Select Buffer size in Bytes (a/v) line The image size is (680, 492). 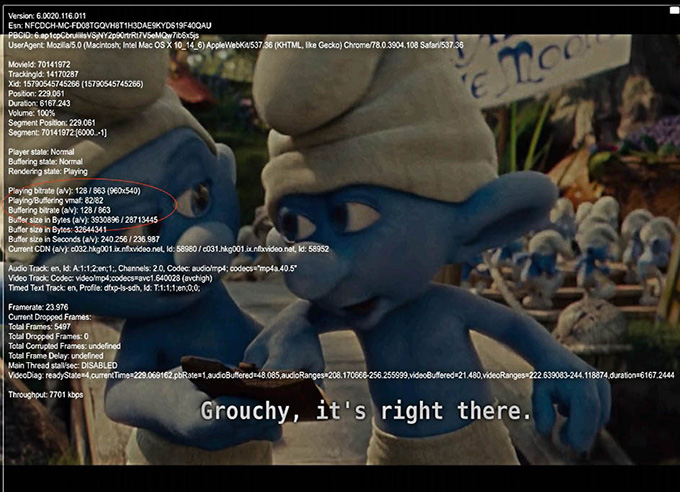pyautogui.click(x=83, y=220)
